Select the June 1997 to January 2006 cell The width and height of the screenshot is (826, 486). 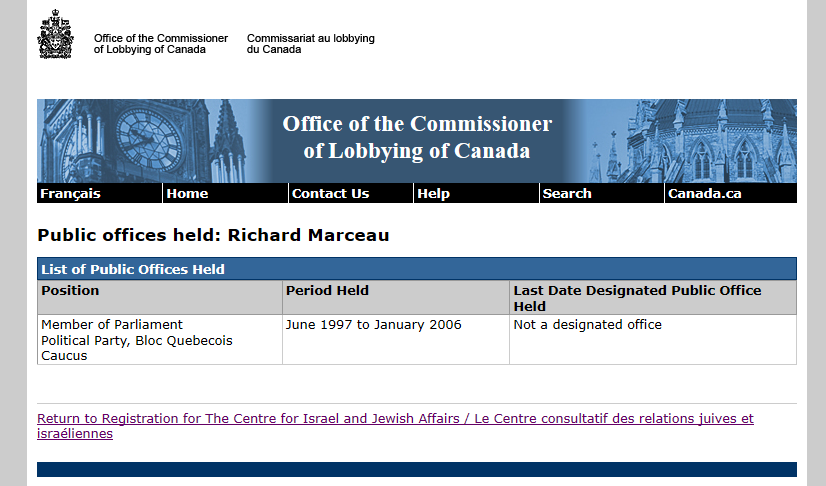point(396,340)
